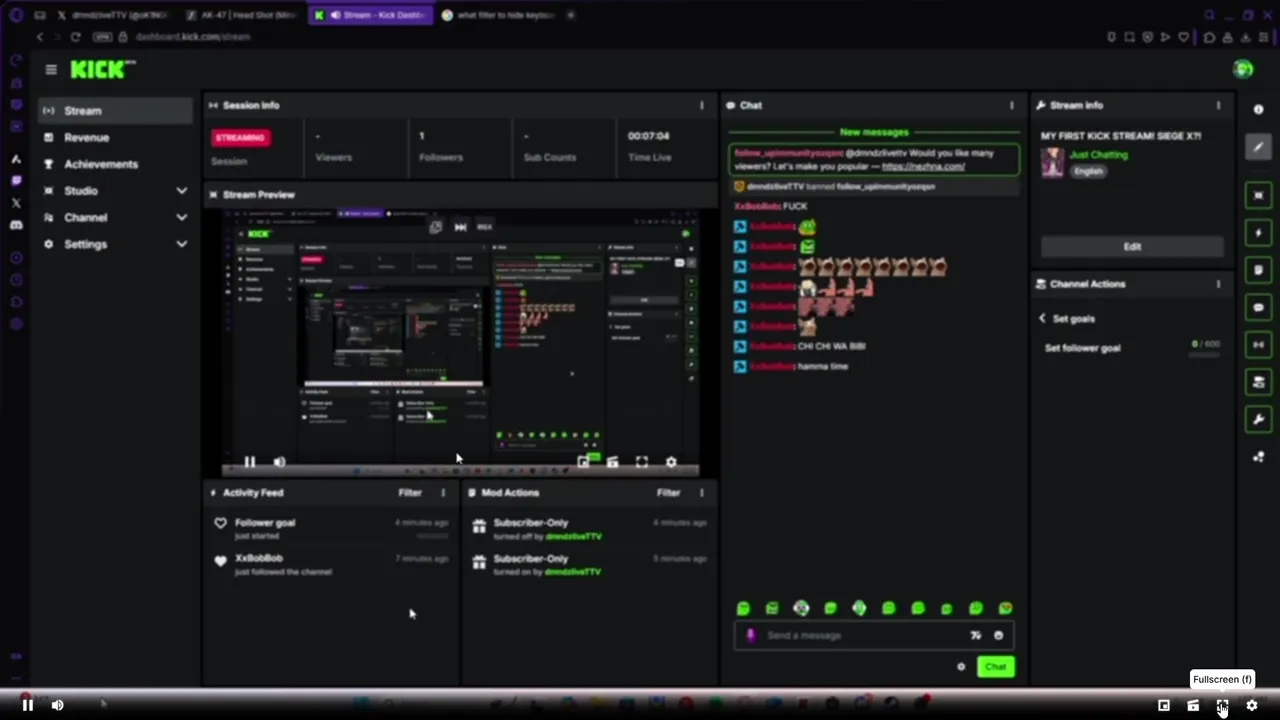Enter fullscreen in video player
The image size is (1280, 720).
1222,705
